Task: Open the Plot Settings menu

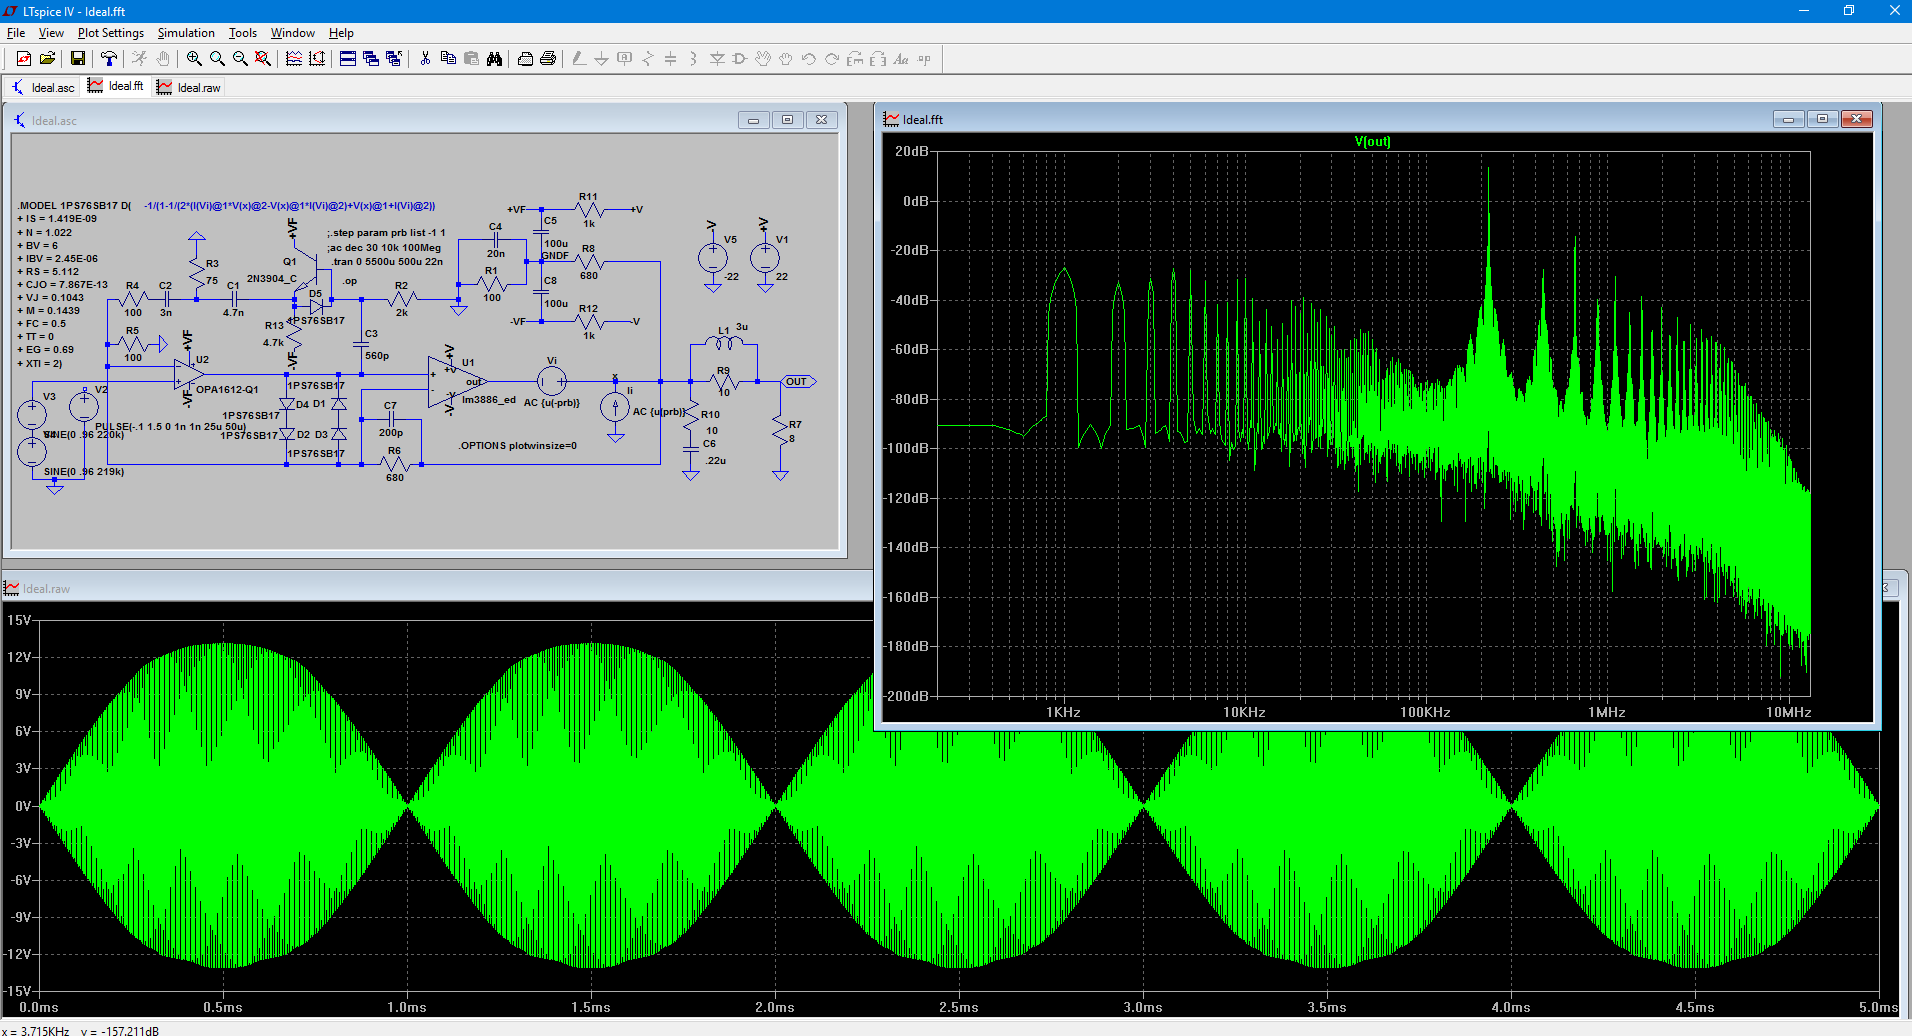Action: (111, 33)
